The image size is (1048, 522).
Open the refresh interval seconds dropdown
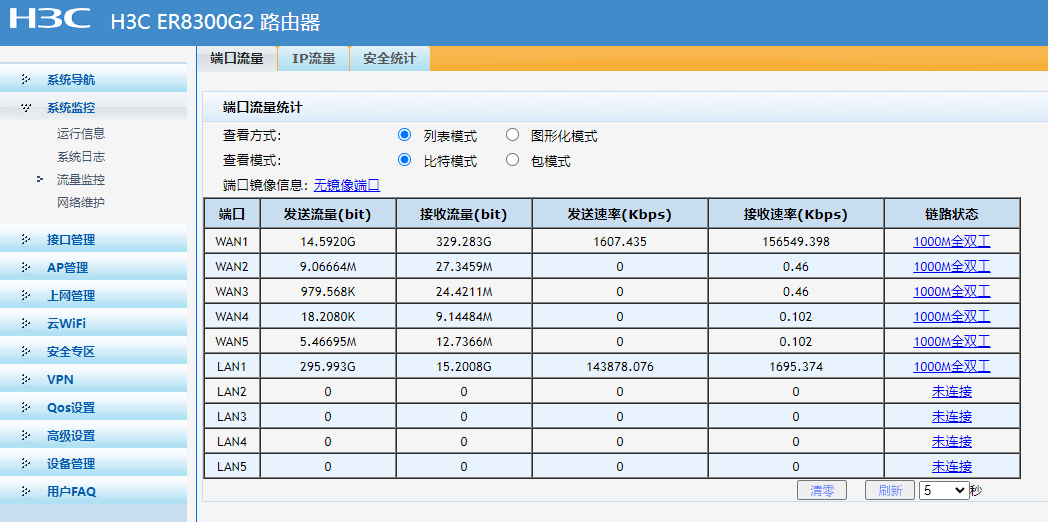[944, 491]
